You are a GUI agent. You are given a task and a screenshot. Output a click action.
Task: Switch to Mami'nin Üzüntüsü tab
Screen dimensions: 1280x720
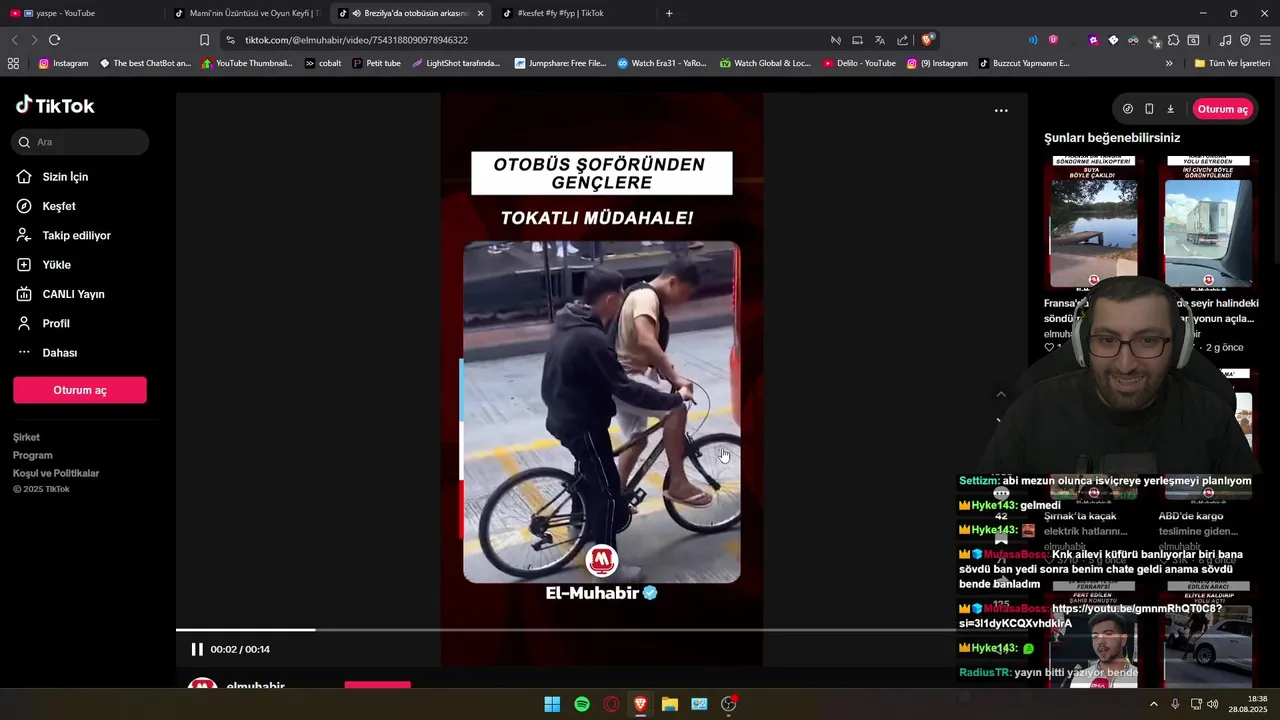[x=247, y=13]
